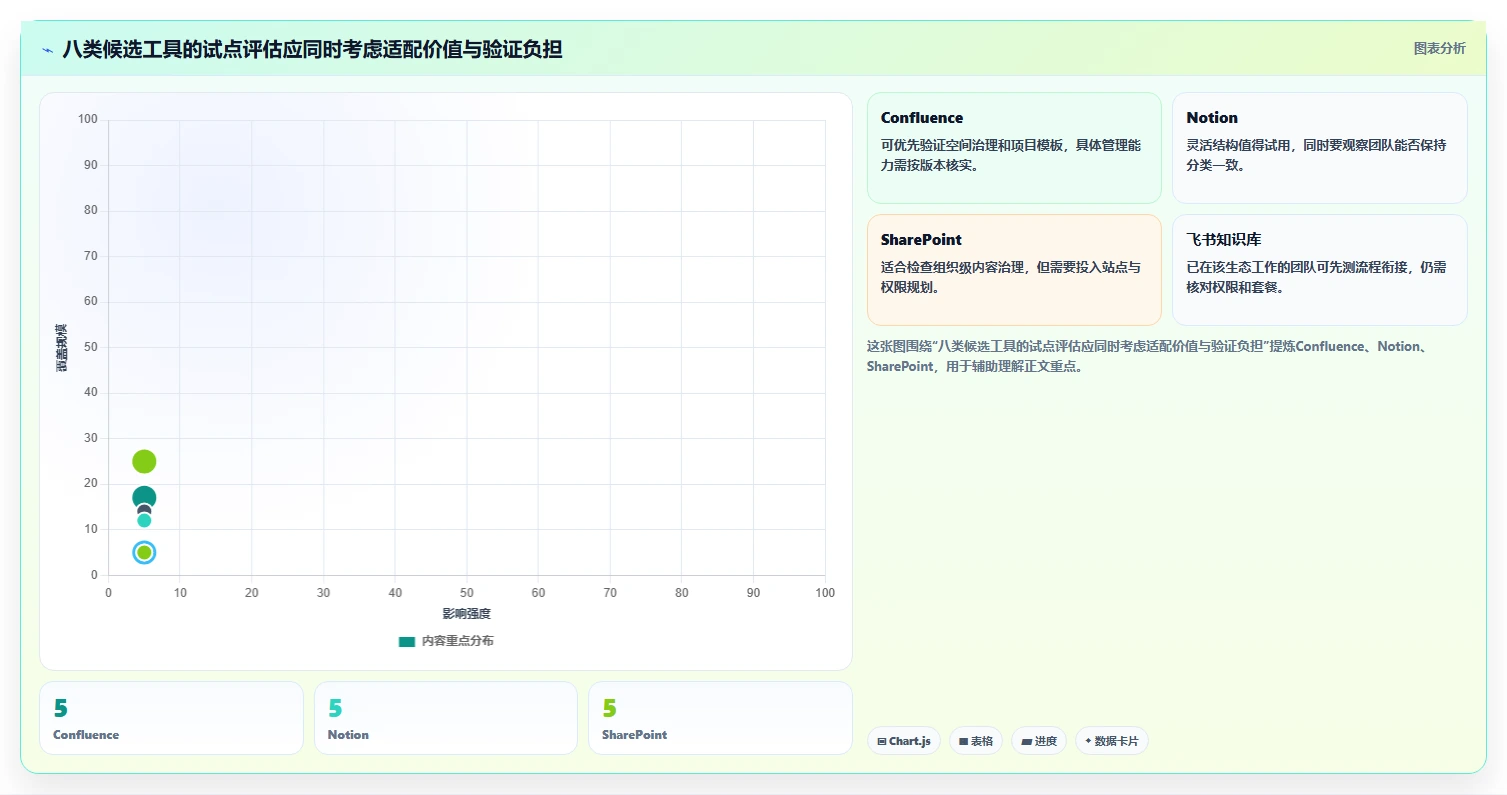Viewport: 1507px width, 795px height.
Task: Click the chart title 八类候选工具的试点评估
Action: (x=312, y=49)
